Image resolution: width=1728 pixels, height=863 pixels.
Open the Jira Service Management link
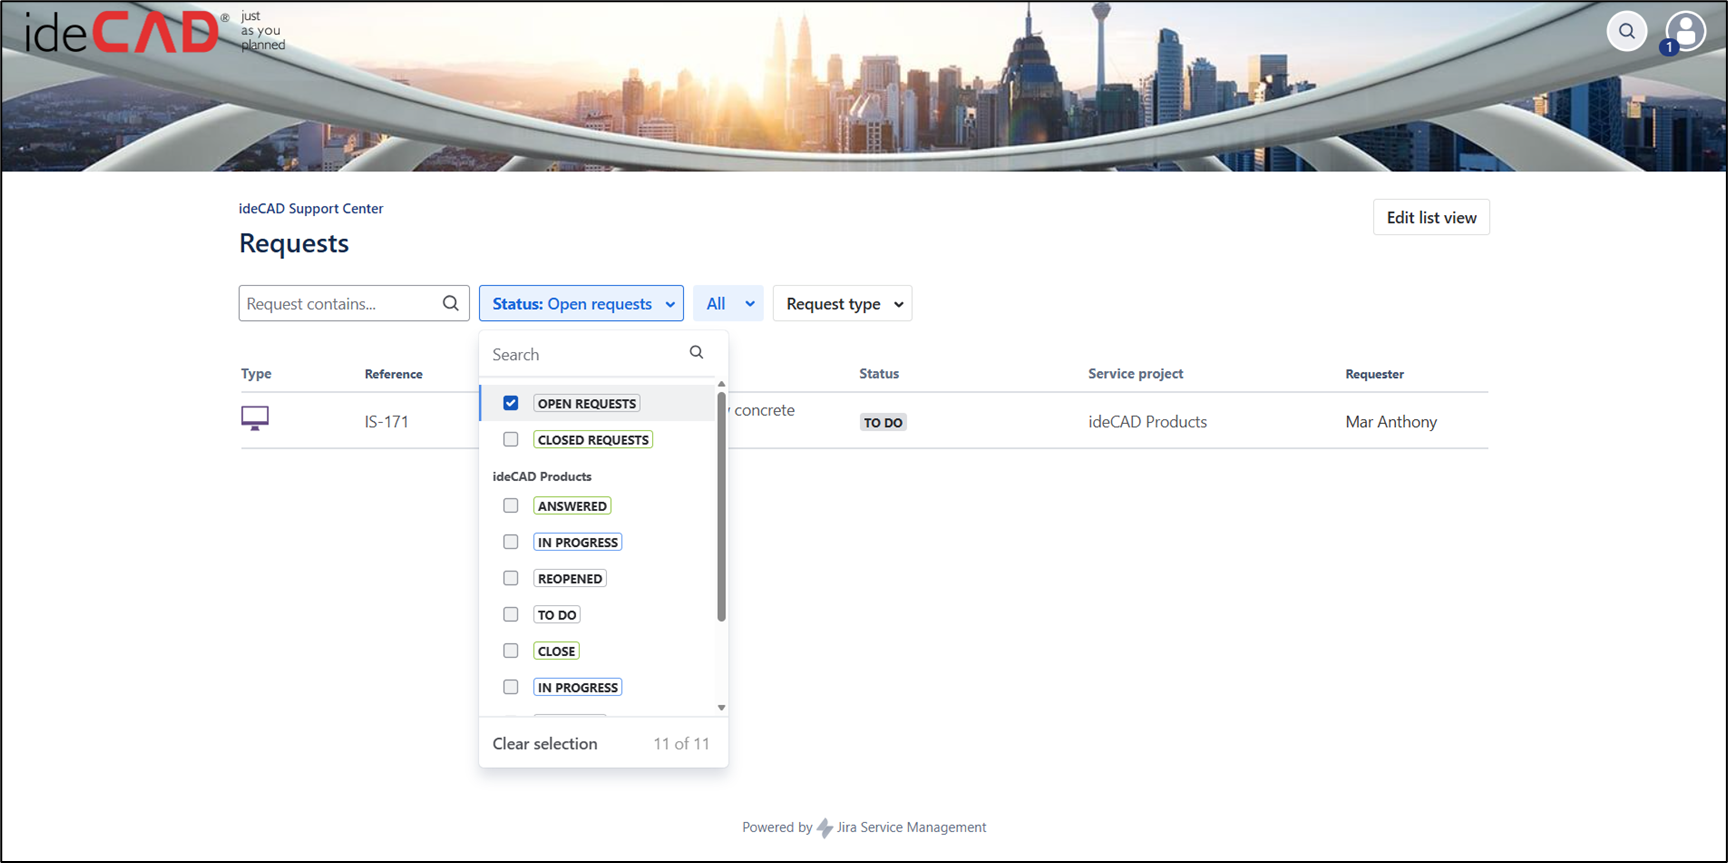[x=911, y=827]
